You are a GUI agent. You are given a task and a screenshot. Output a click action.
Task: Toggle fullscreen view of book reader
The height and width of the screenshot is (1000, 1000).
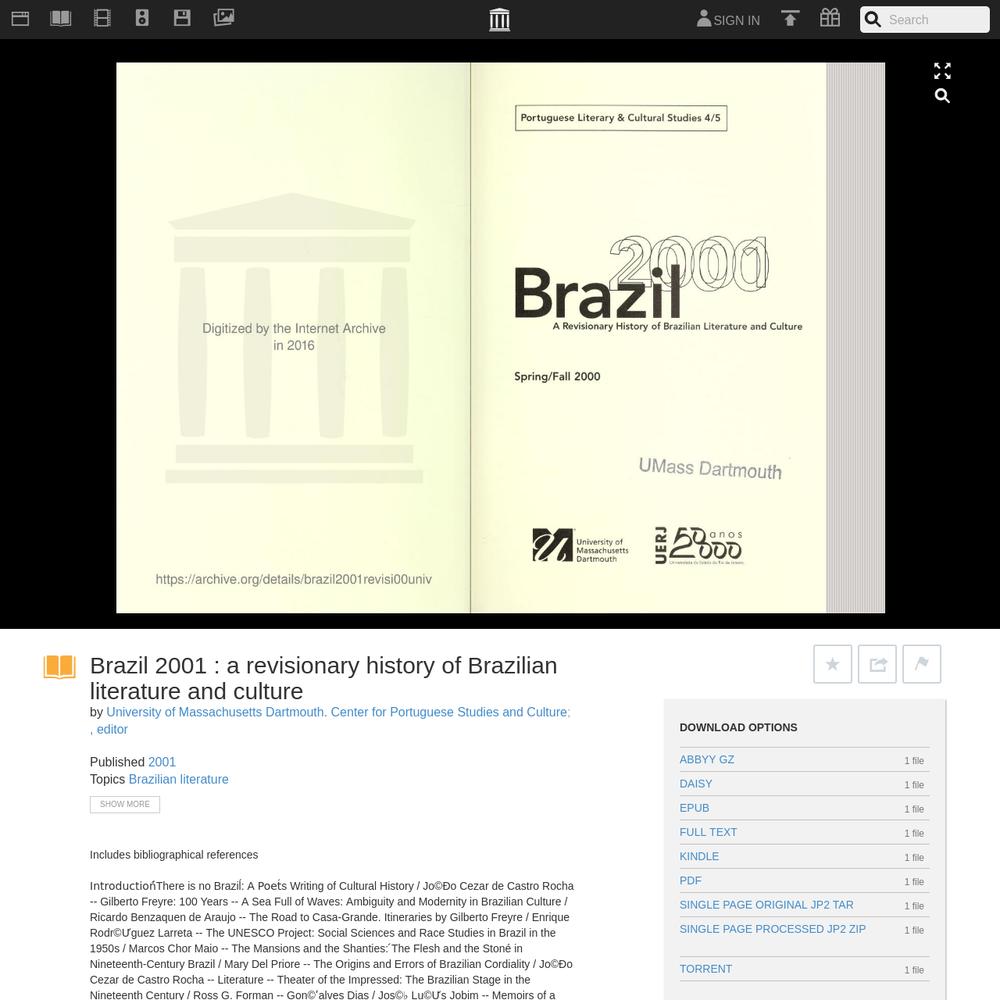[942, 71]
